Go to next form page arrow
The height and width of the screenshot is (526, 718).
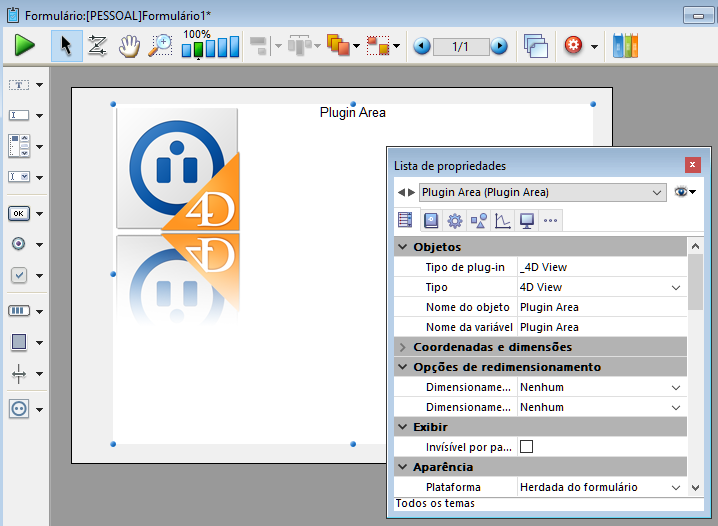[x=499, y=46]
